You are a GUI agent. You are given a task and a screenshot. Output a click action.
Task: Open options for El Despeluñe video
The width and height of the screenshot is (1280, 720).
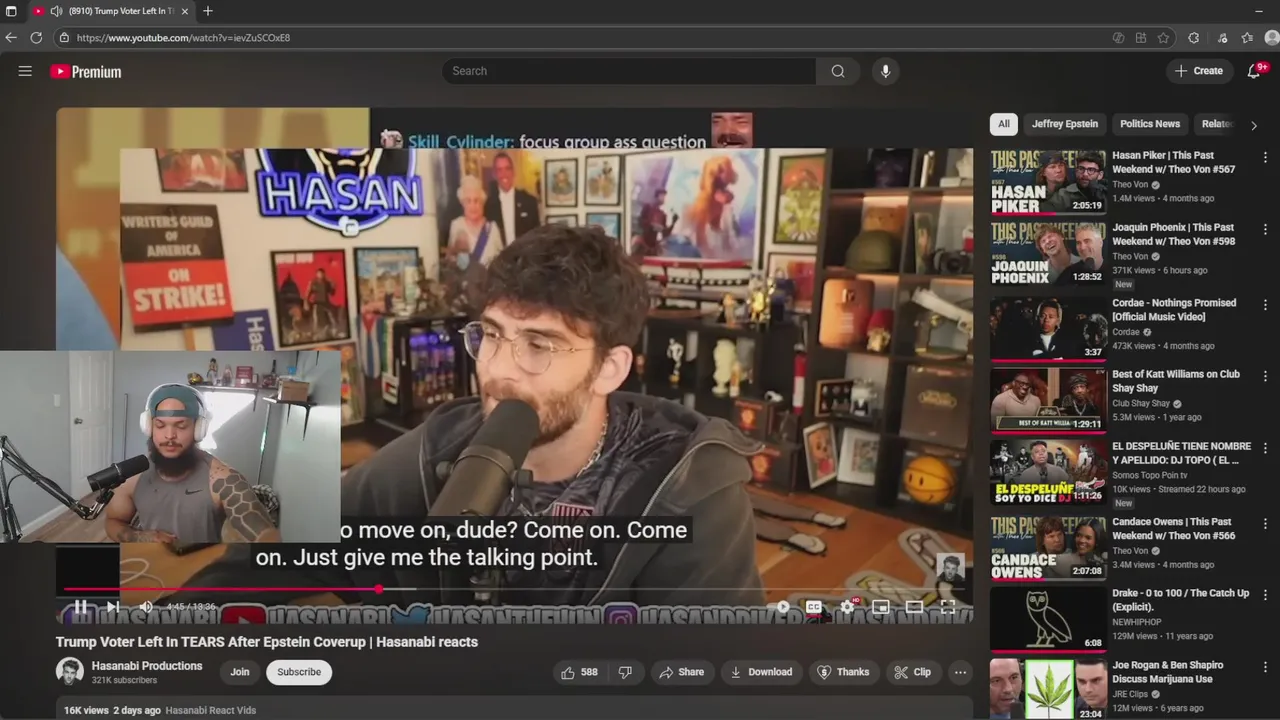[x=1265, y=448]
